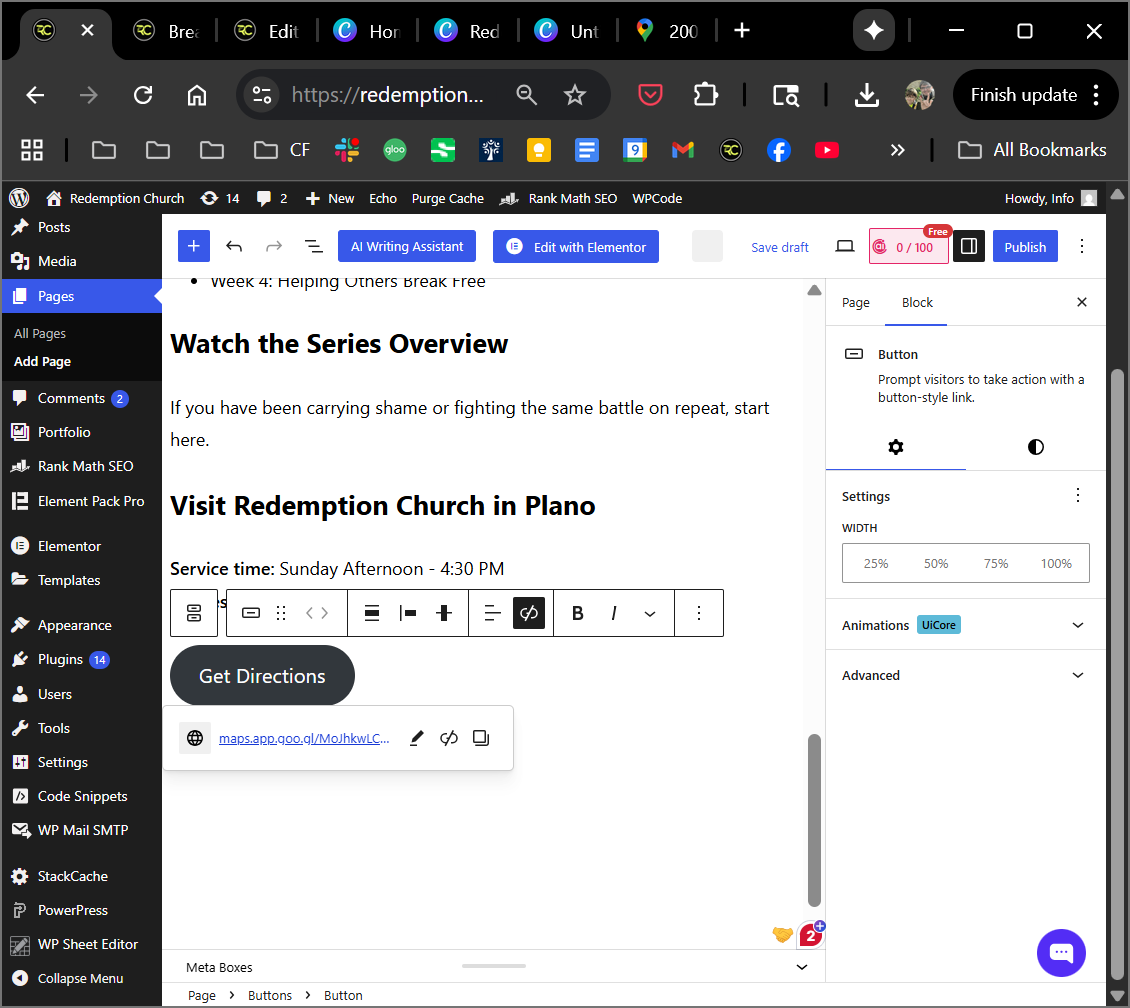Toggle bold formatting on button text
1130x1008 pixels.
[x=577, y=613]
